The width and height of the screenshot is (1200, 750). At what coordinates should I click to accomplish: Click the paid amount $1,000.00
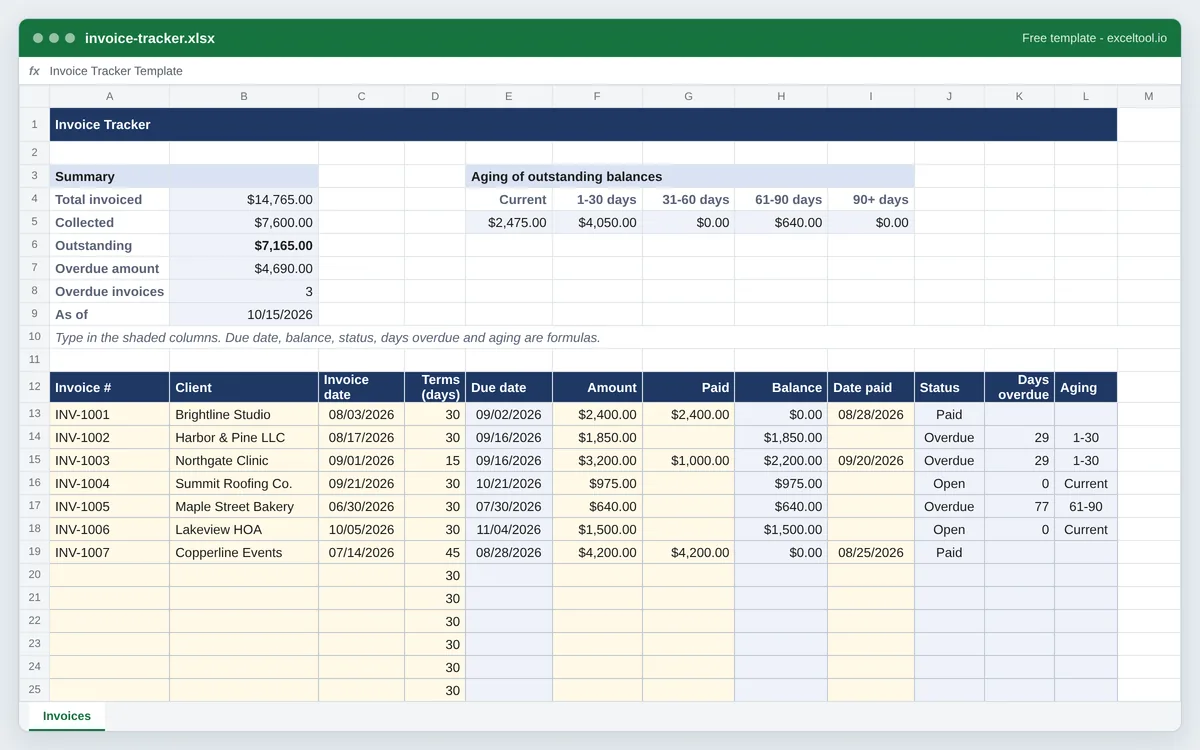(x=688, y=460)
